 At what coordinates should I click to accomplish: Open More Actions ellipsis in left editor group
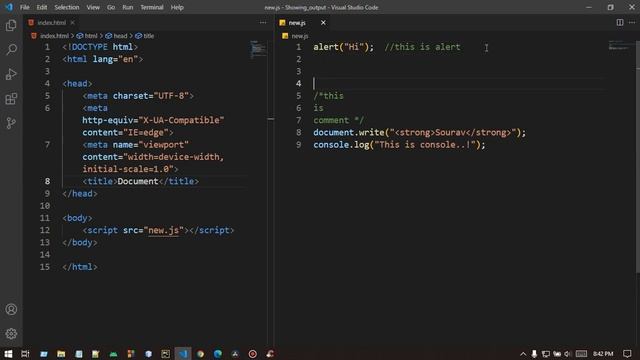(x=263, y=22)
